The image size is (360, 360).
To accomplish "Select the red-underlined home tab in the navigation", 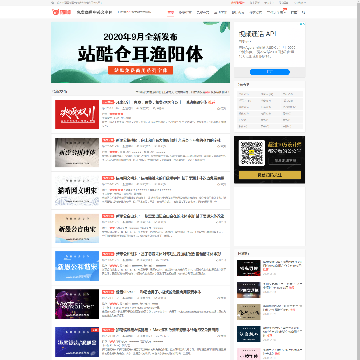I will [x=171, y=12].
